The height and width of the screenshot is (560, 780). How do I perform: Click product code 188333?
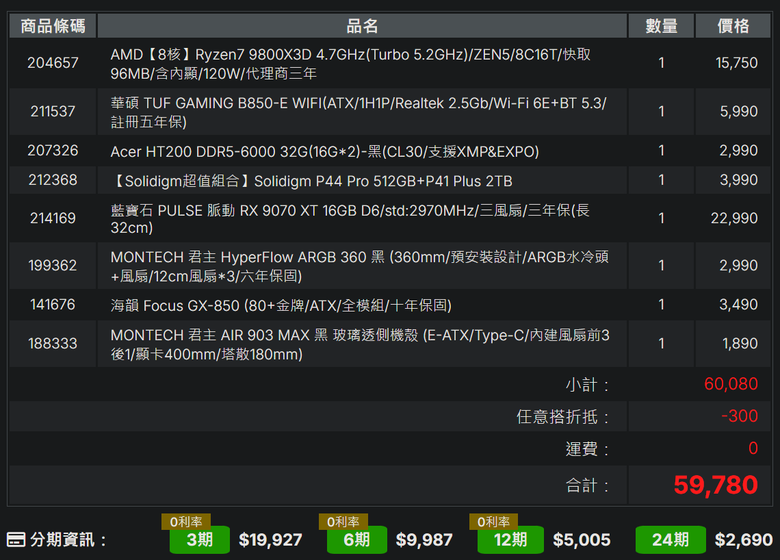[x=53, y=344]
